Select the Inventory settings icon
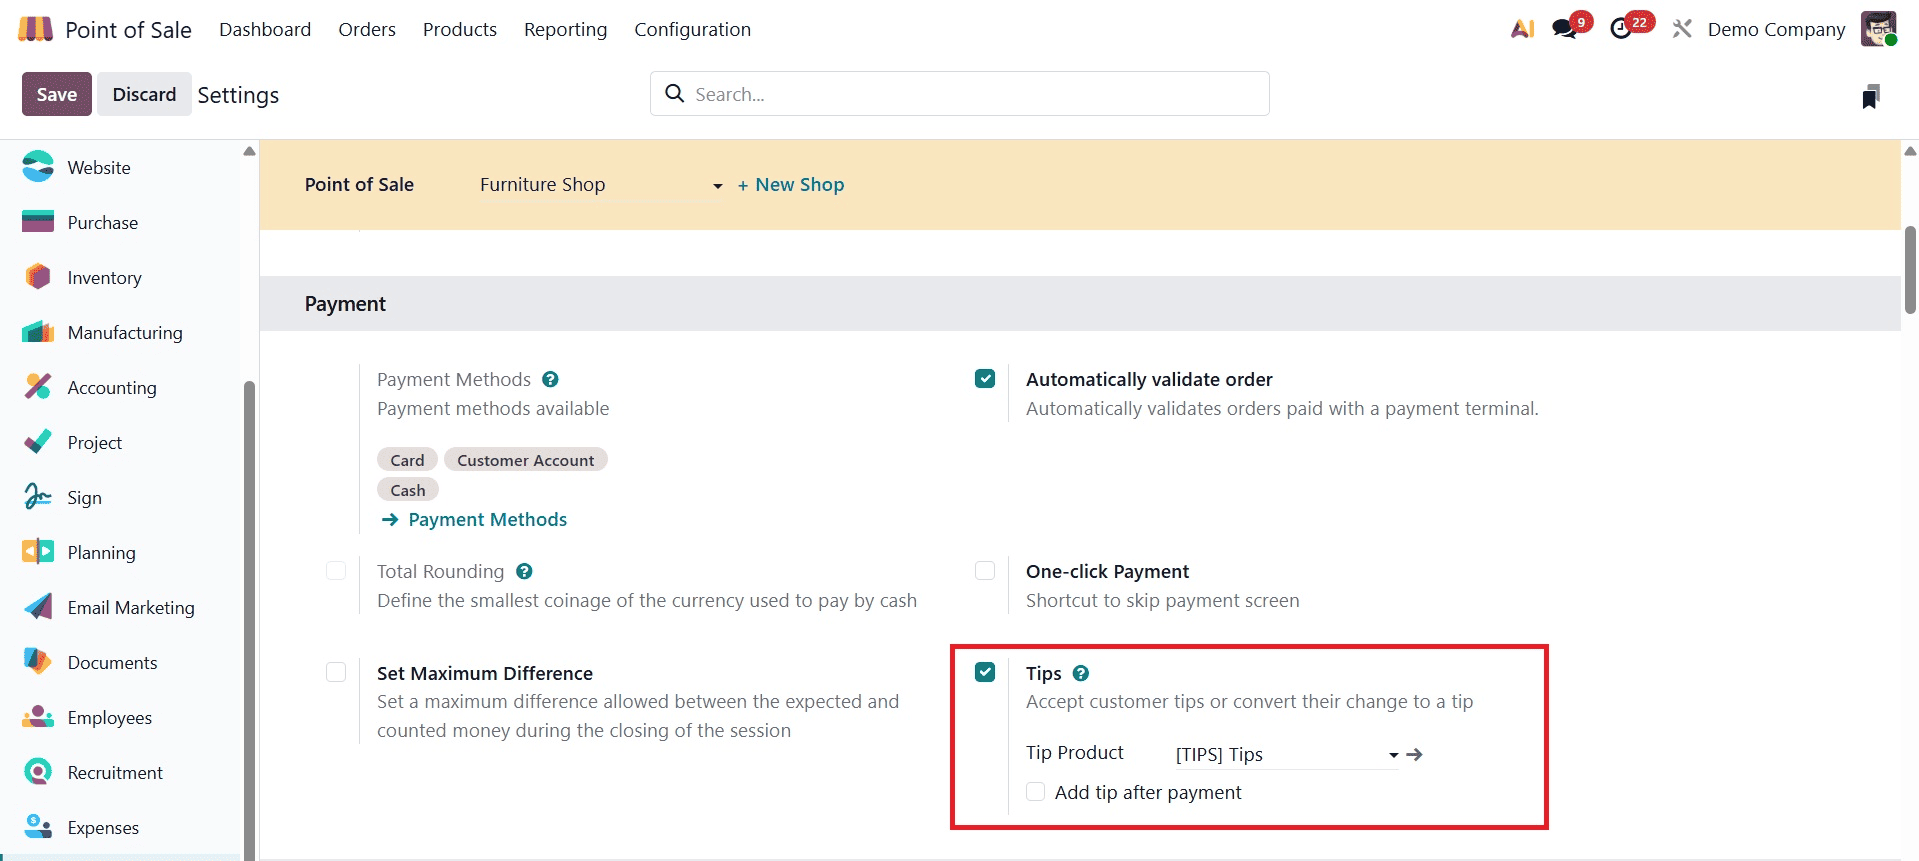 pos(38,277)
